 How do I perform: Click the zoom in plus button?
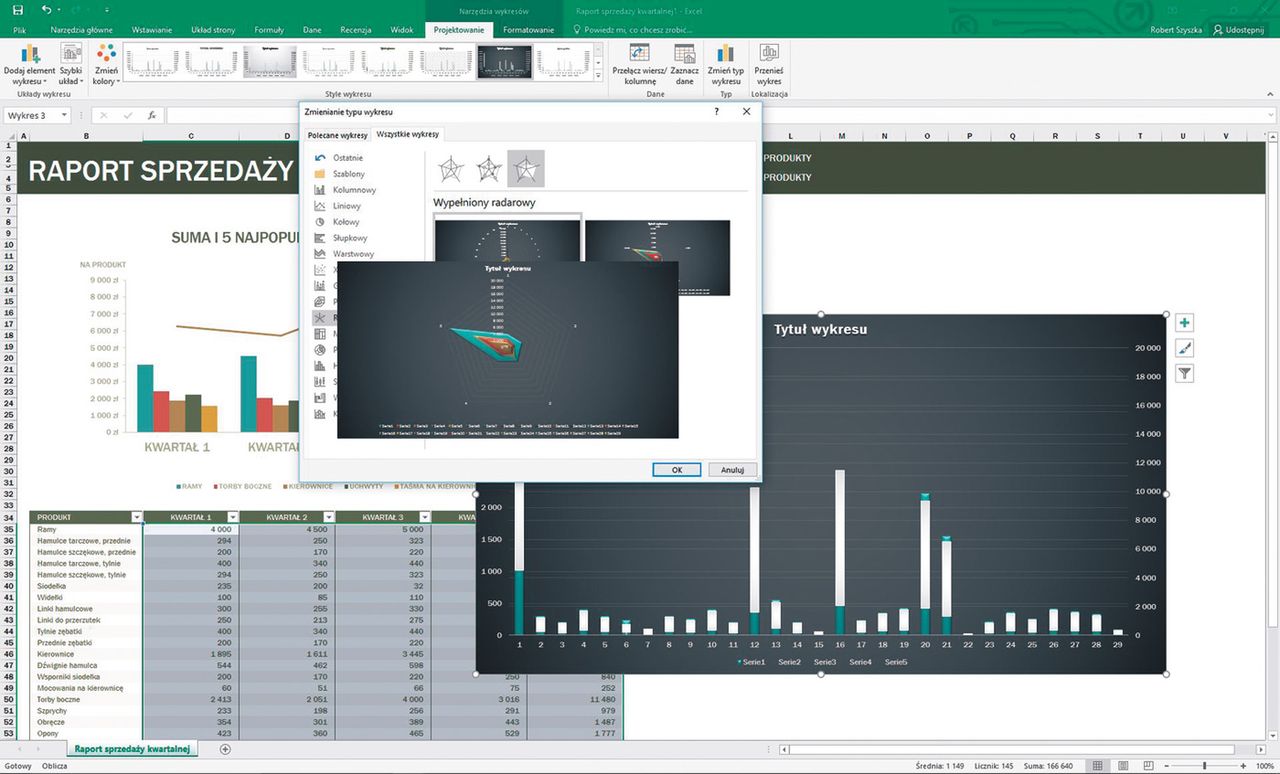point(1245,766)
